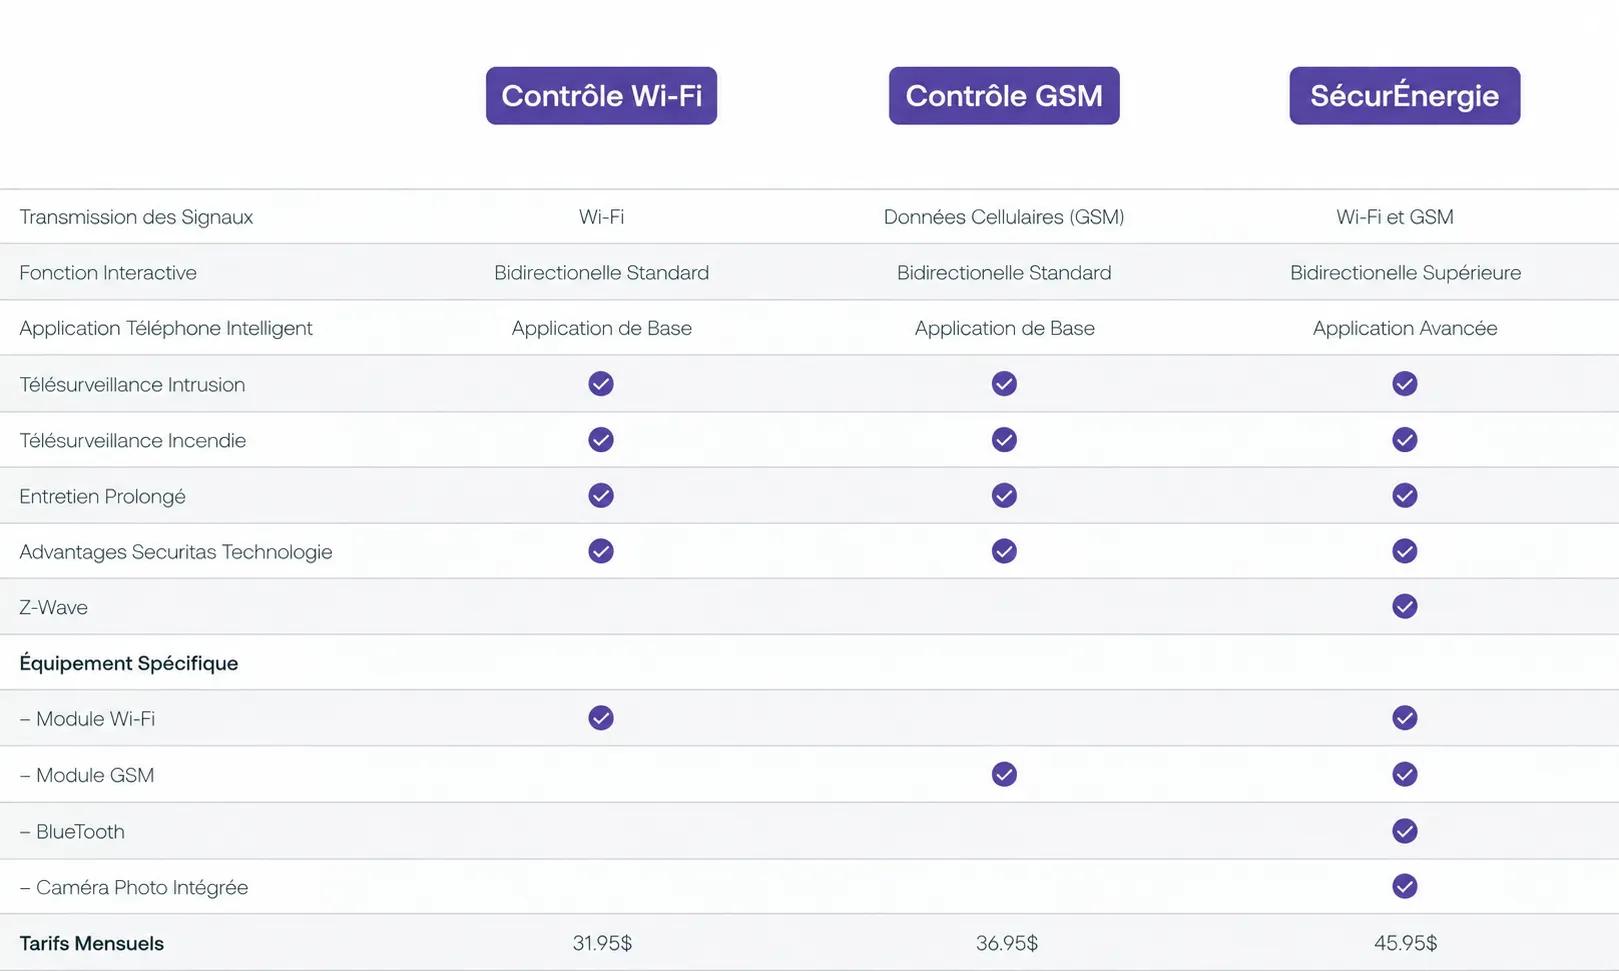Click the 31.95$ monthly price
This screenshot has height=971, width=1619.
(602, 943)
